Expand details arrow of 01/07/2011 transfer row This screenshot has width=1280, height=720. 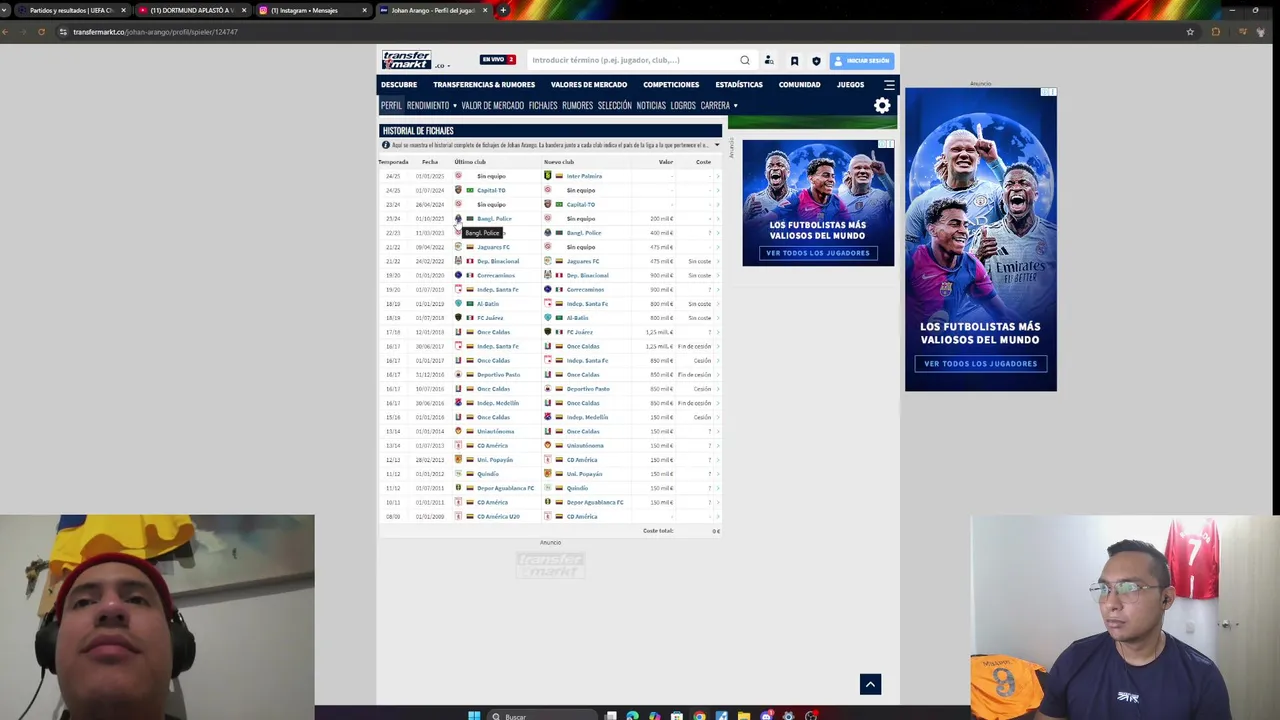(717, 488)
